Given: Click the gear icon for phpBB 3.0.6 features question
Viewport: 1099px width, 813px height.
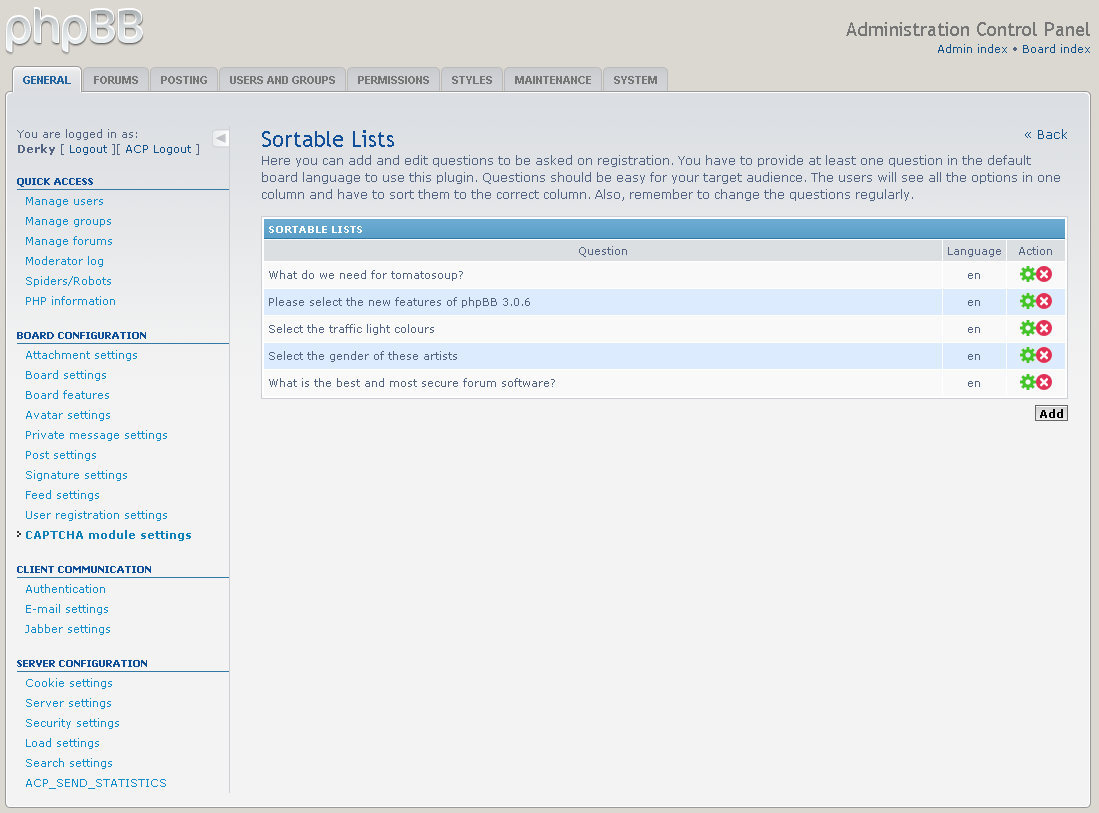Looking at the screenshot, I should point(1027,301).
